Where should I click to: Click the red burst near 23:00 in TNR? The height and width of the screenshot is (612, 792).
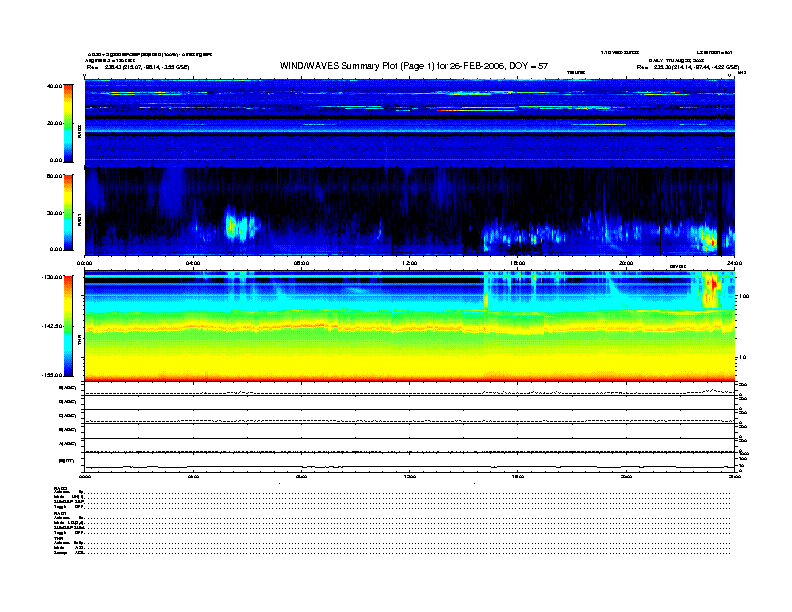(712, 285)
